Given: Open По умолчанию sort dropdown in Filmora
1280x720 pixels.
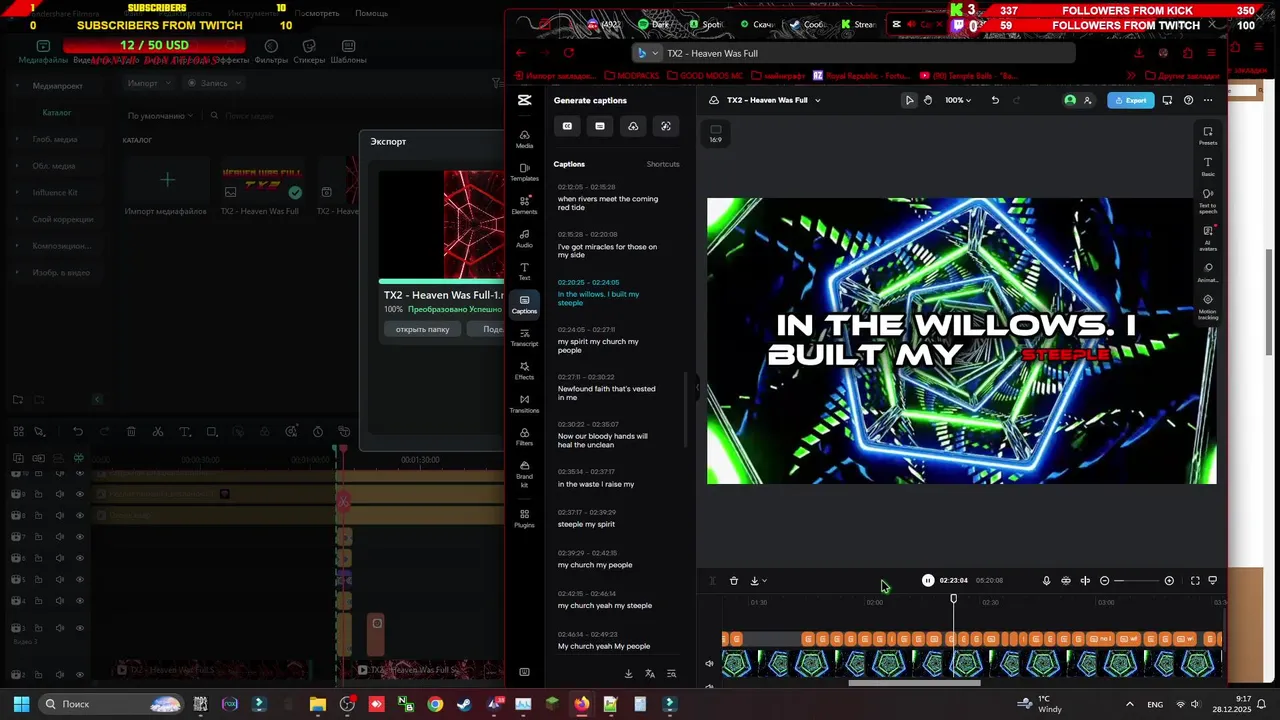Looking at the screenshot, I should [x=160, y=116].
